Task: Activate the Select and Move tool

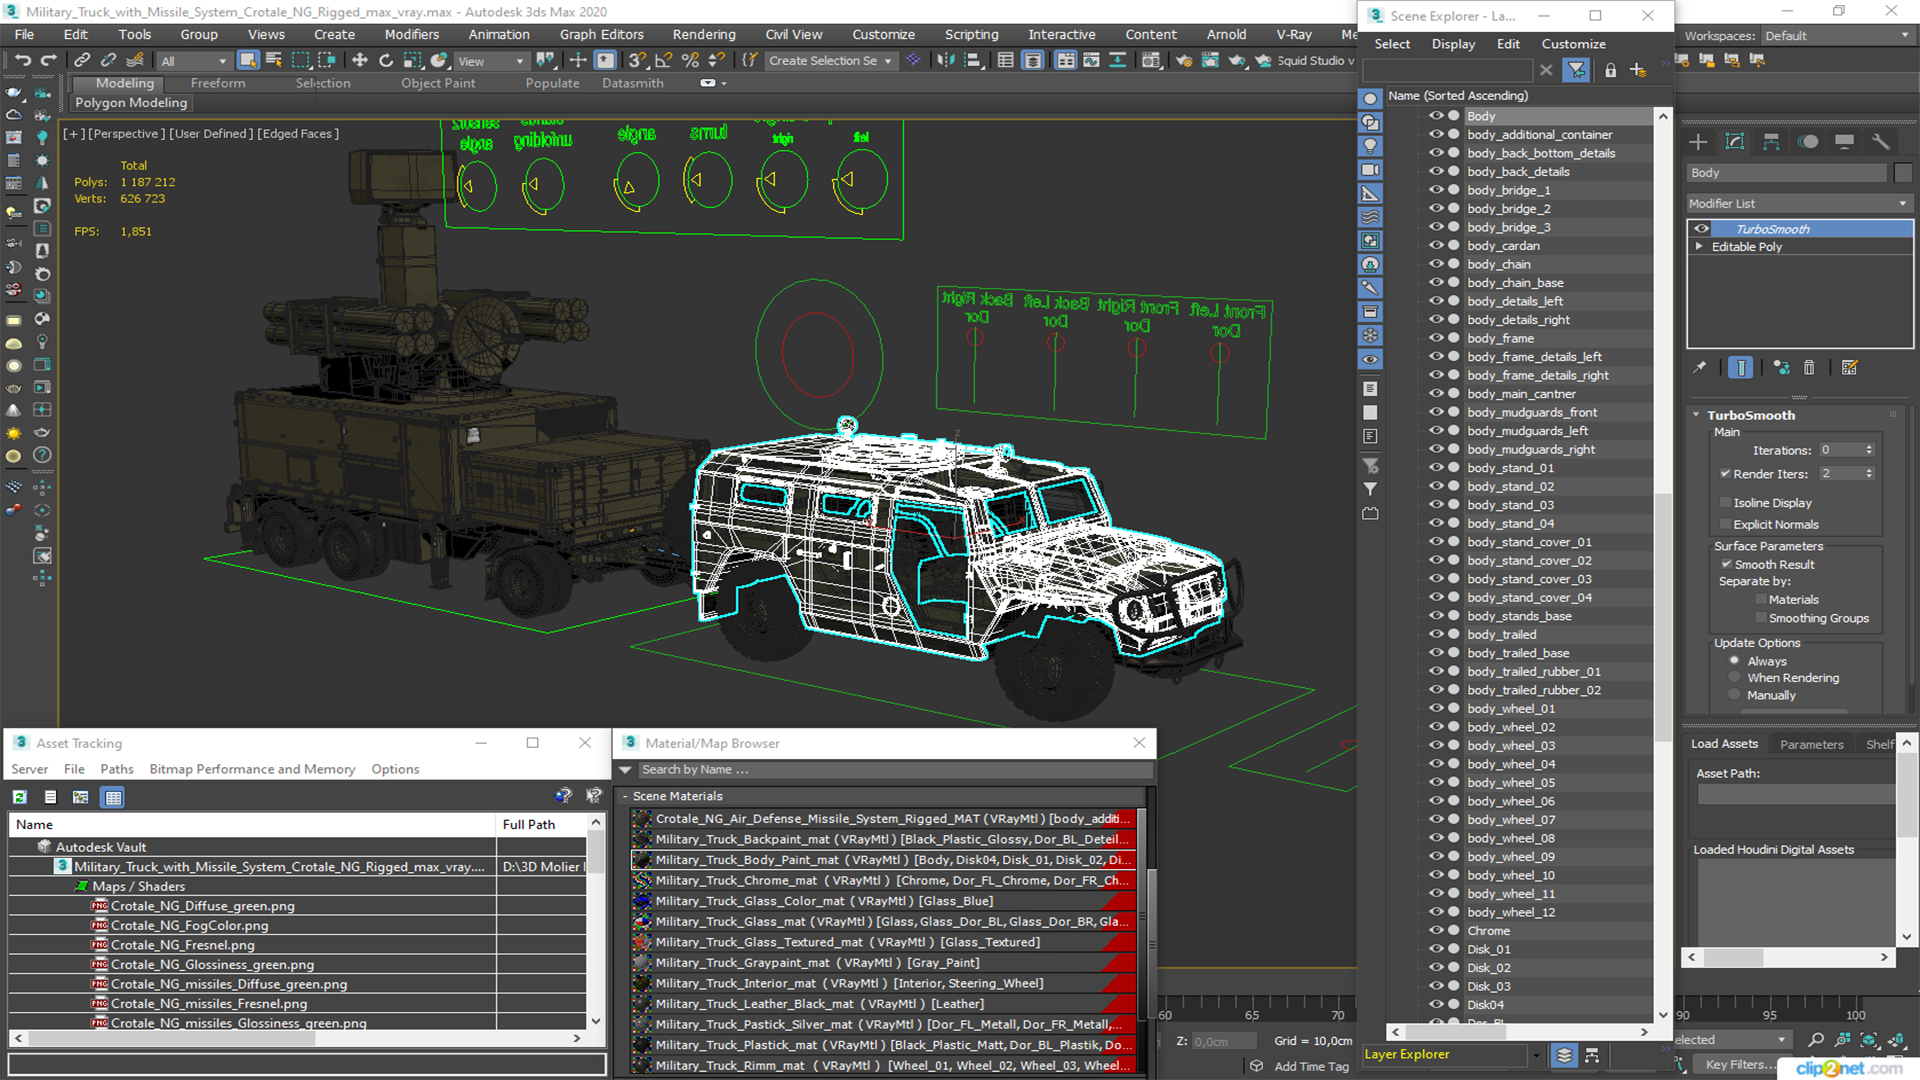Action: (360, 61)
